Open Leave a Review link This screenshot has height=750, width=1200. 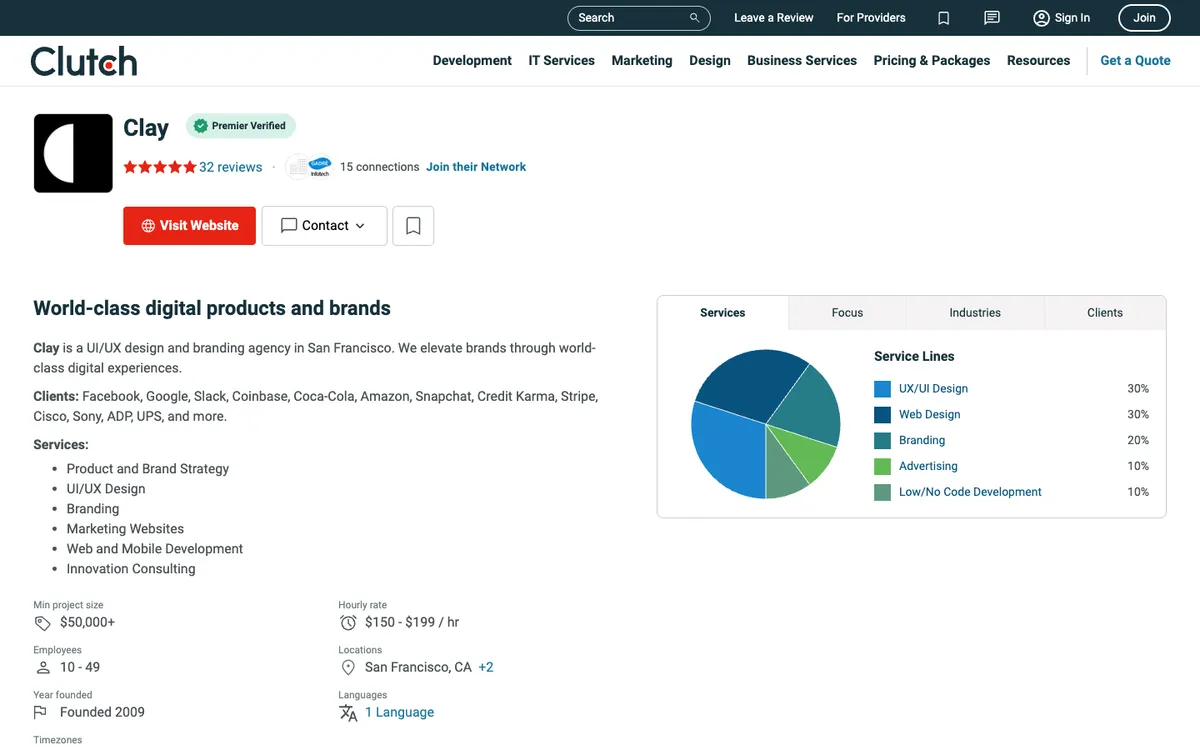[774, 18]
